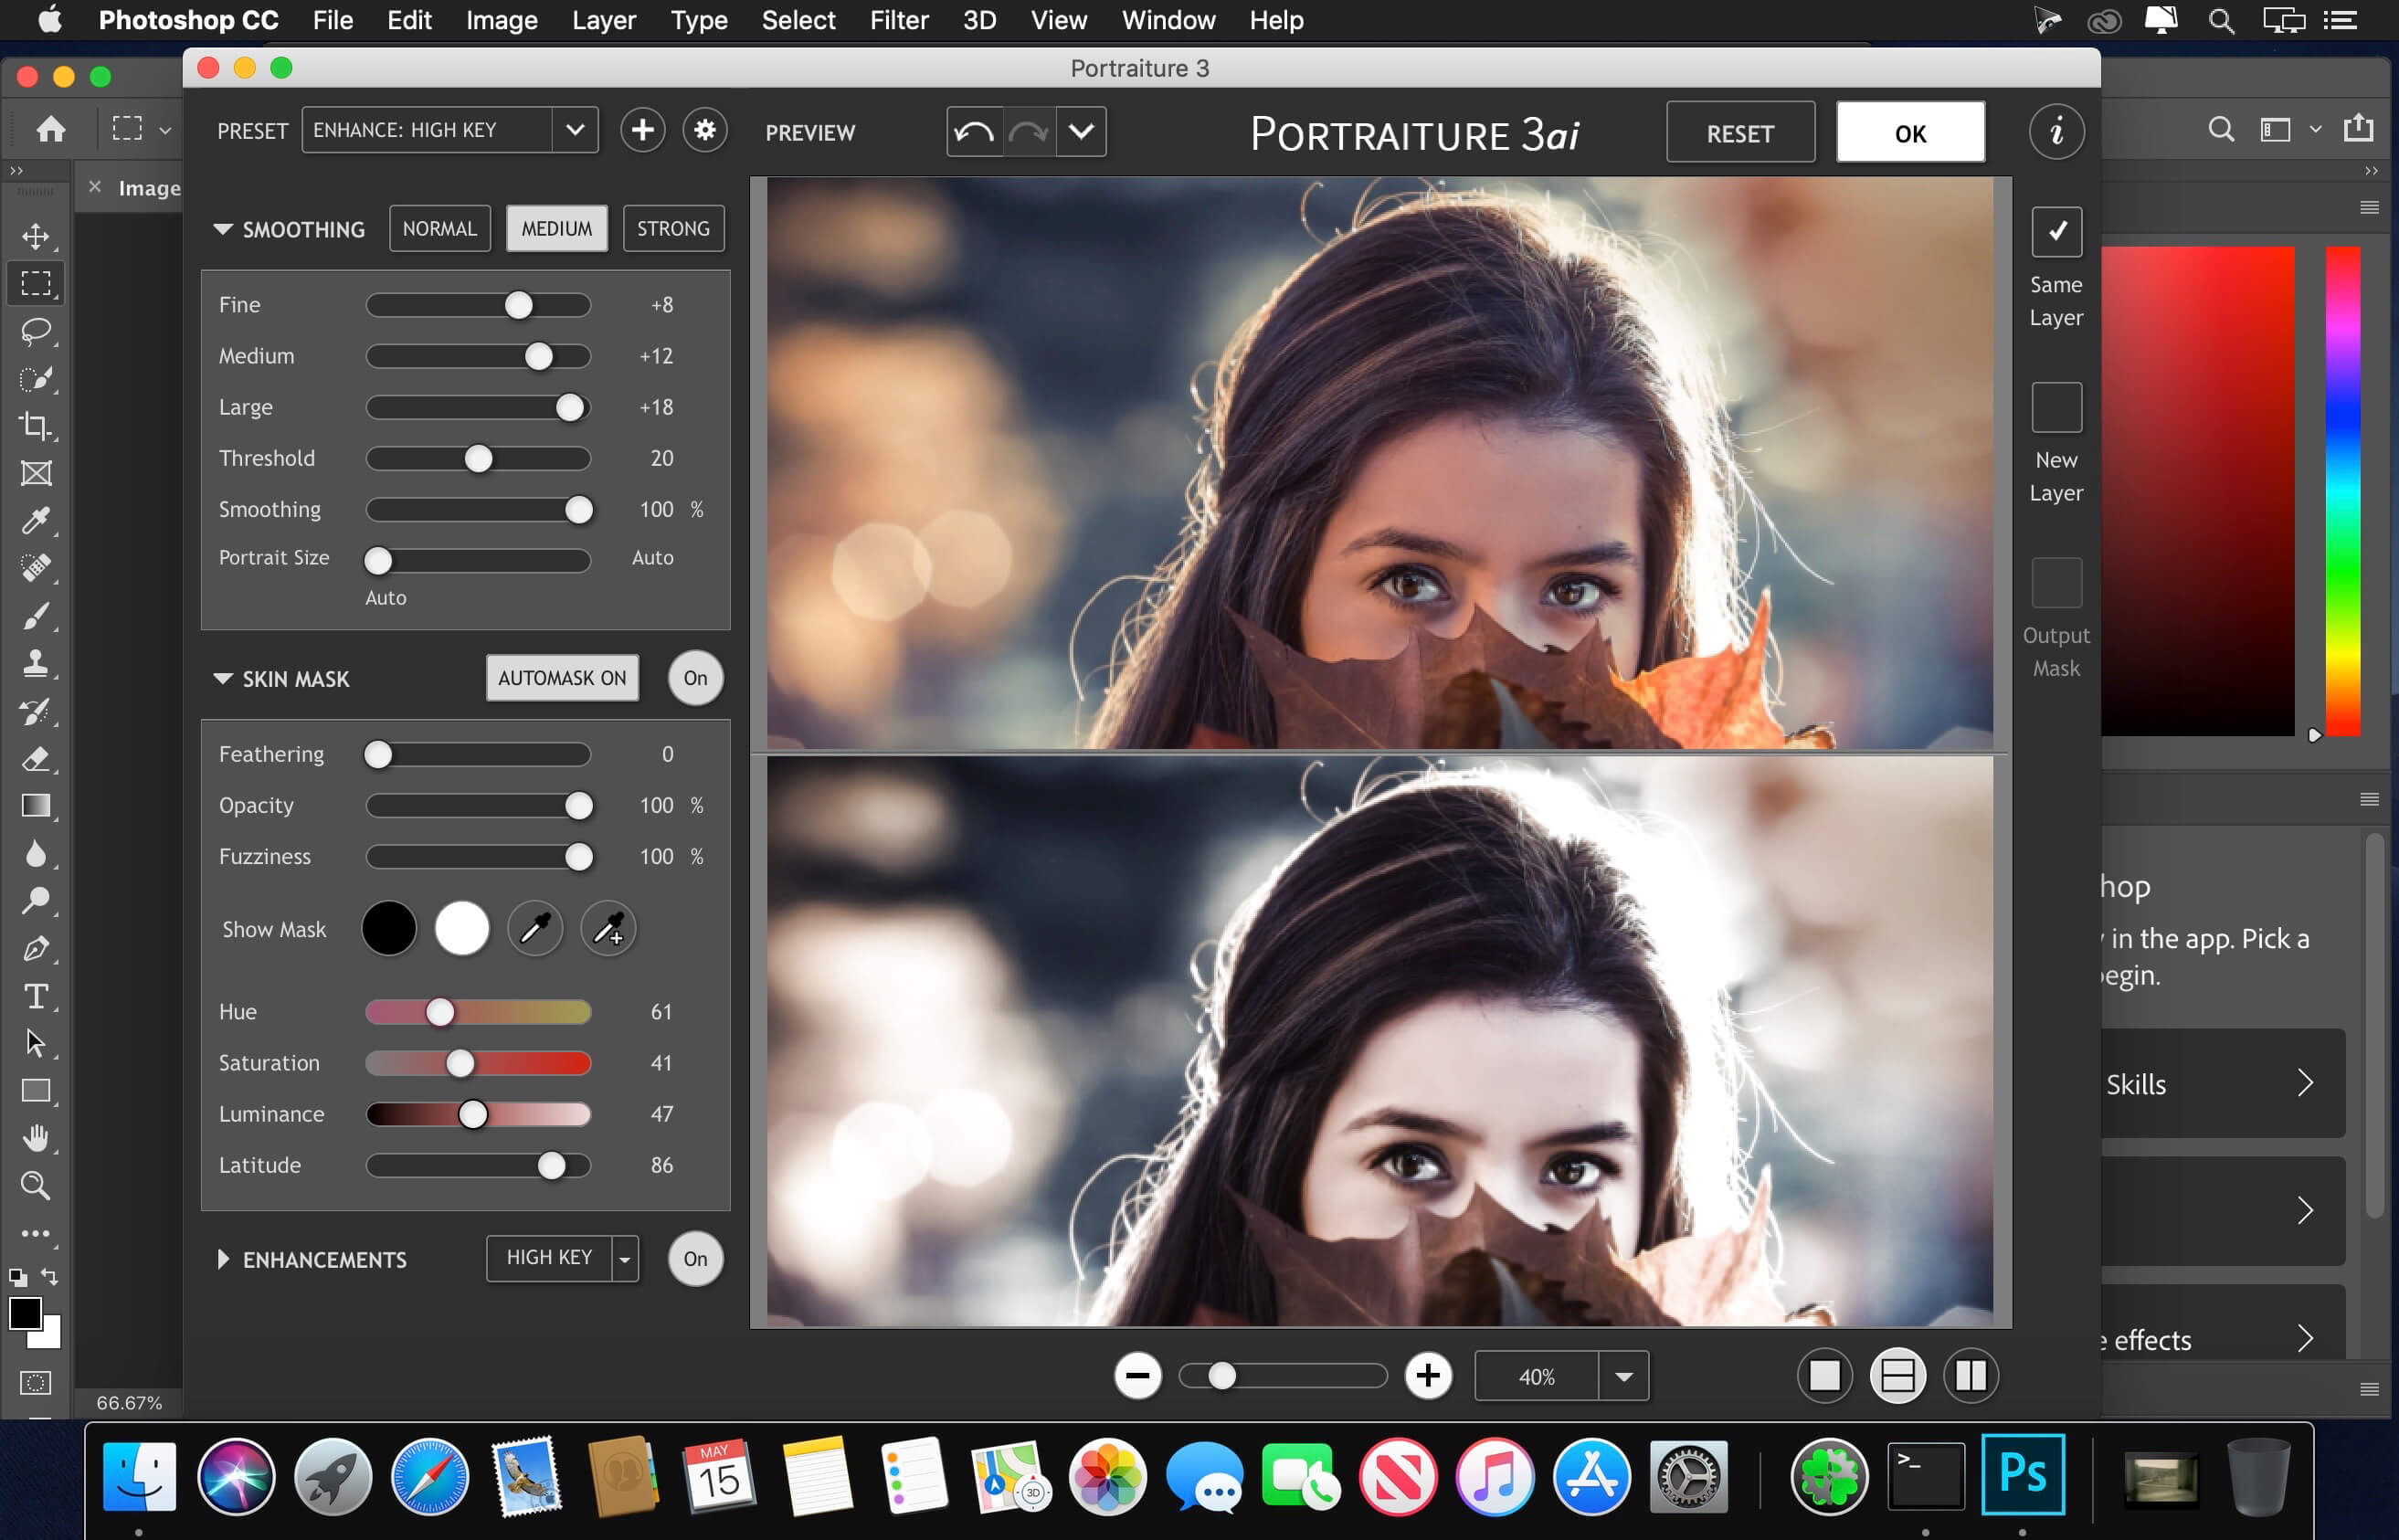
Task: Enable Same Layer output checkbox
Action: 2056,231
